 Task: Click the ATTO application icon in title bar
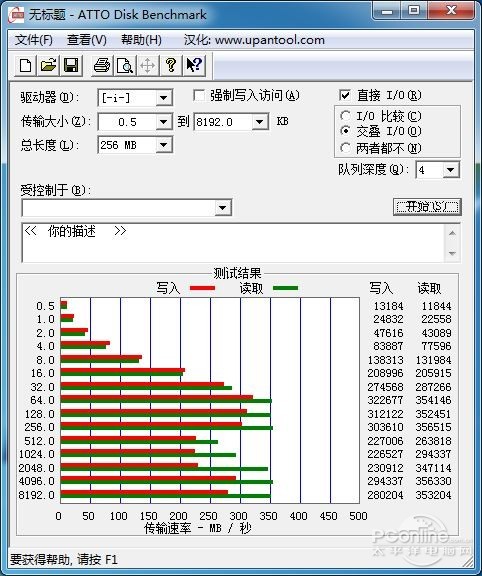pos(16,15)
